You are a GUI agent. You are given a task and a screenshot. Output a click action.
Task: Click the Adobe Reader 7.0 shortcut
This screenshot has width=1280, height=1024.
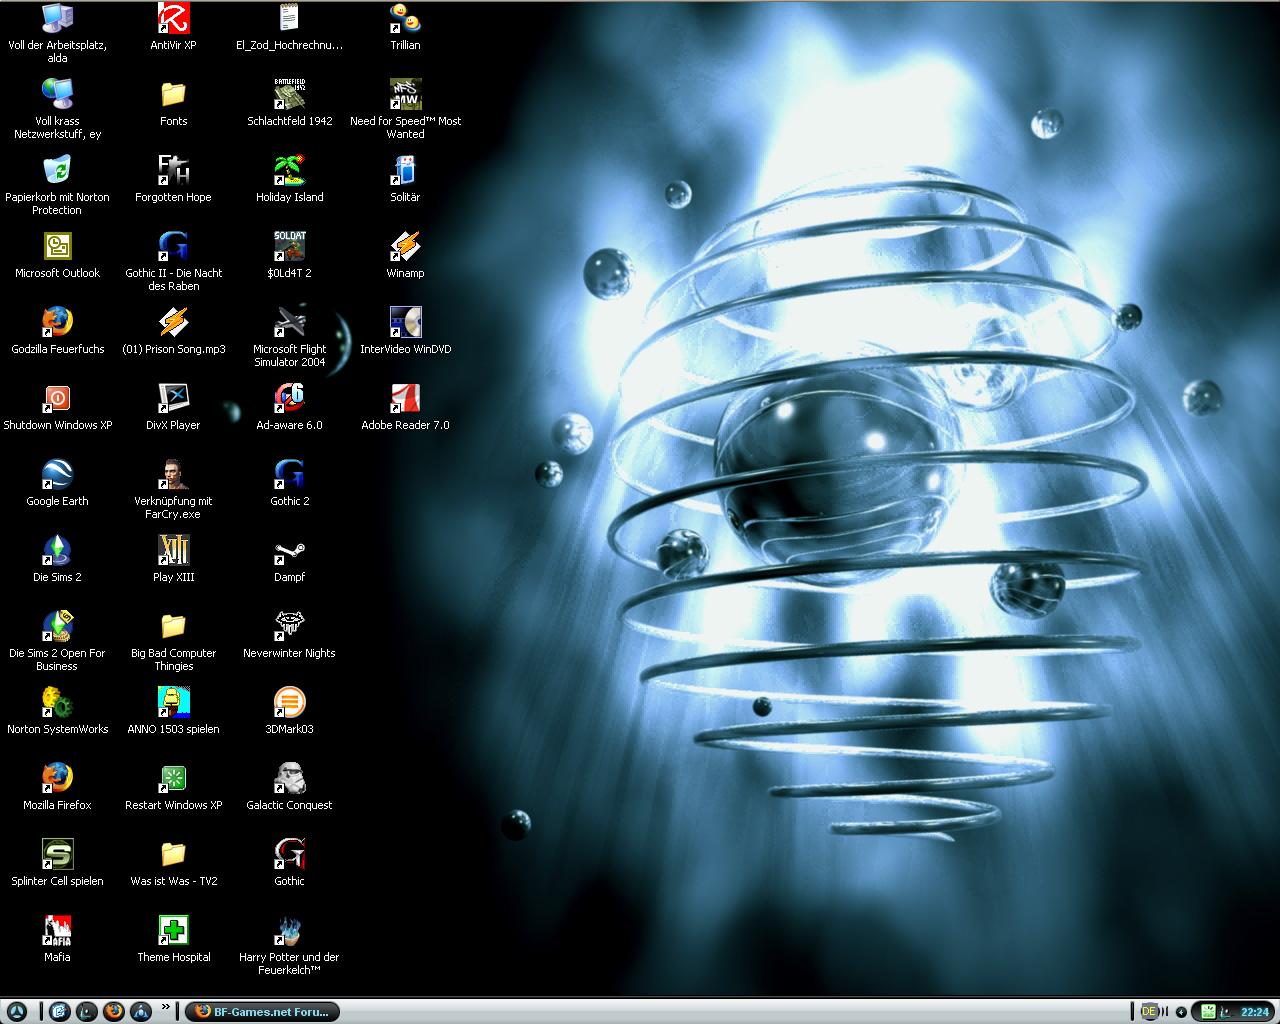point(405,399)
